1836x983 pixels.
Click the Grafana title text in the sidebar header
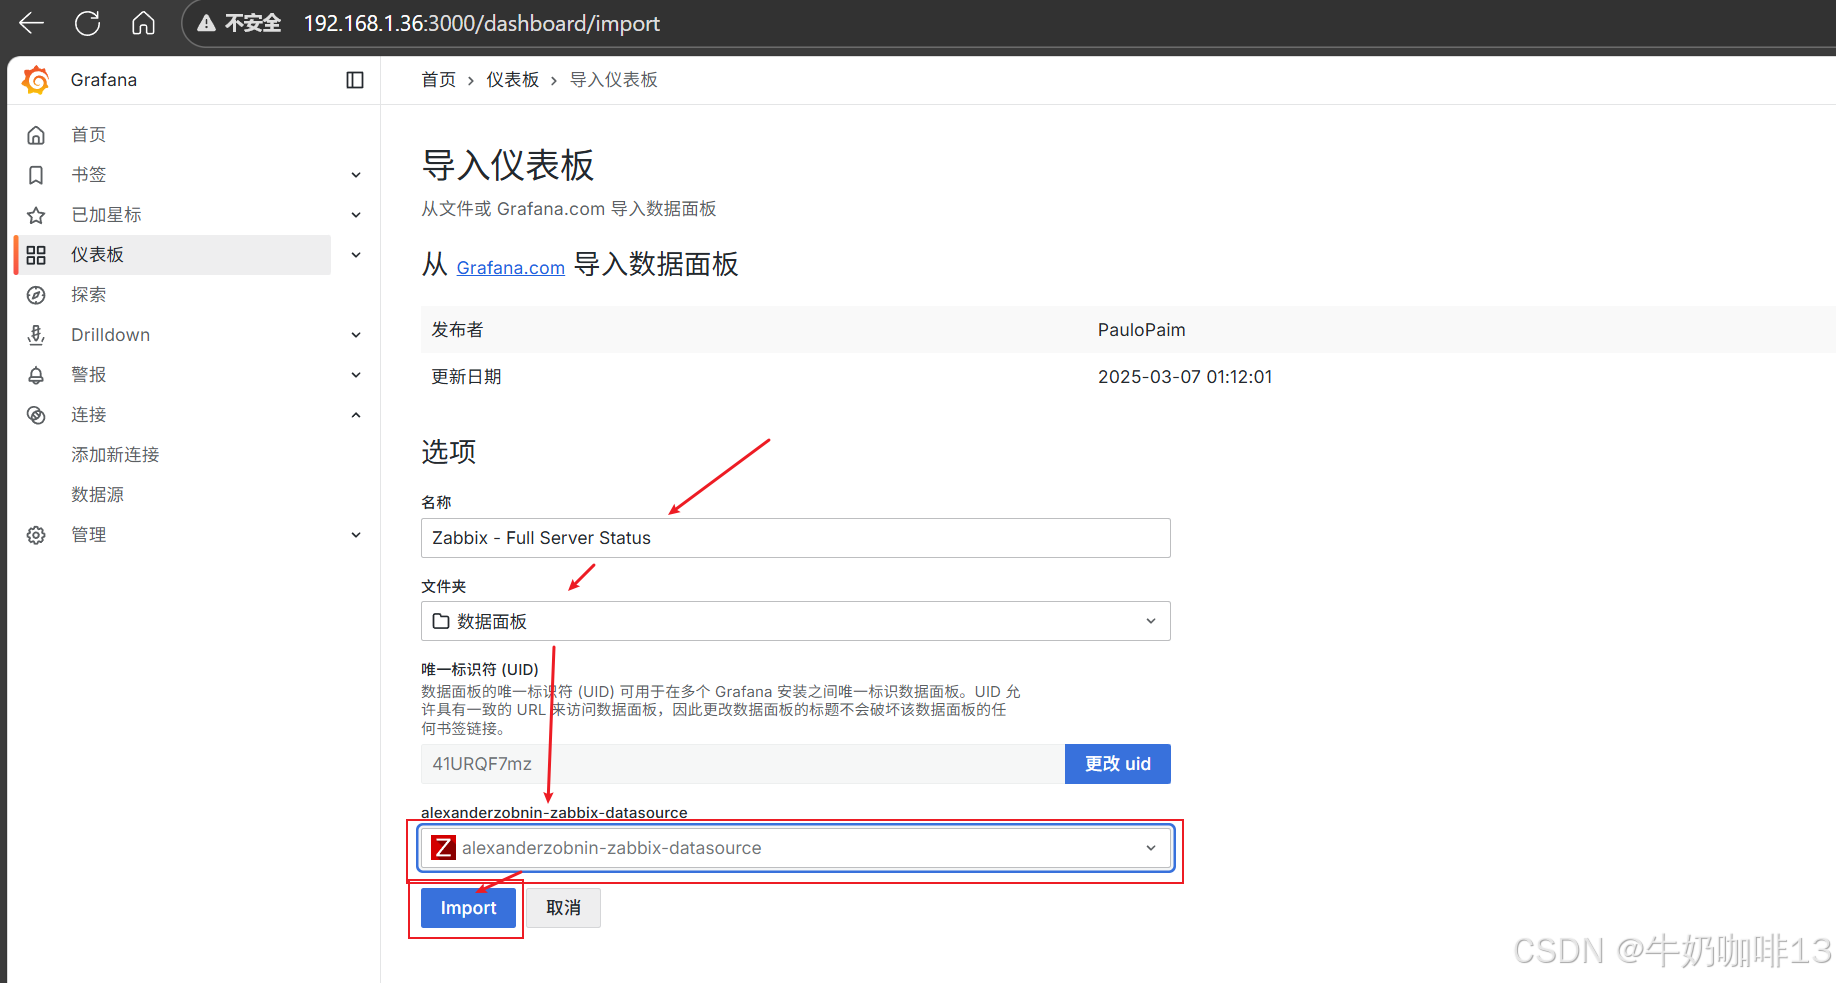[x=104, y=80]
